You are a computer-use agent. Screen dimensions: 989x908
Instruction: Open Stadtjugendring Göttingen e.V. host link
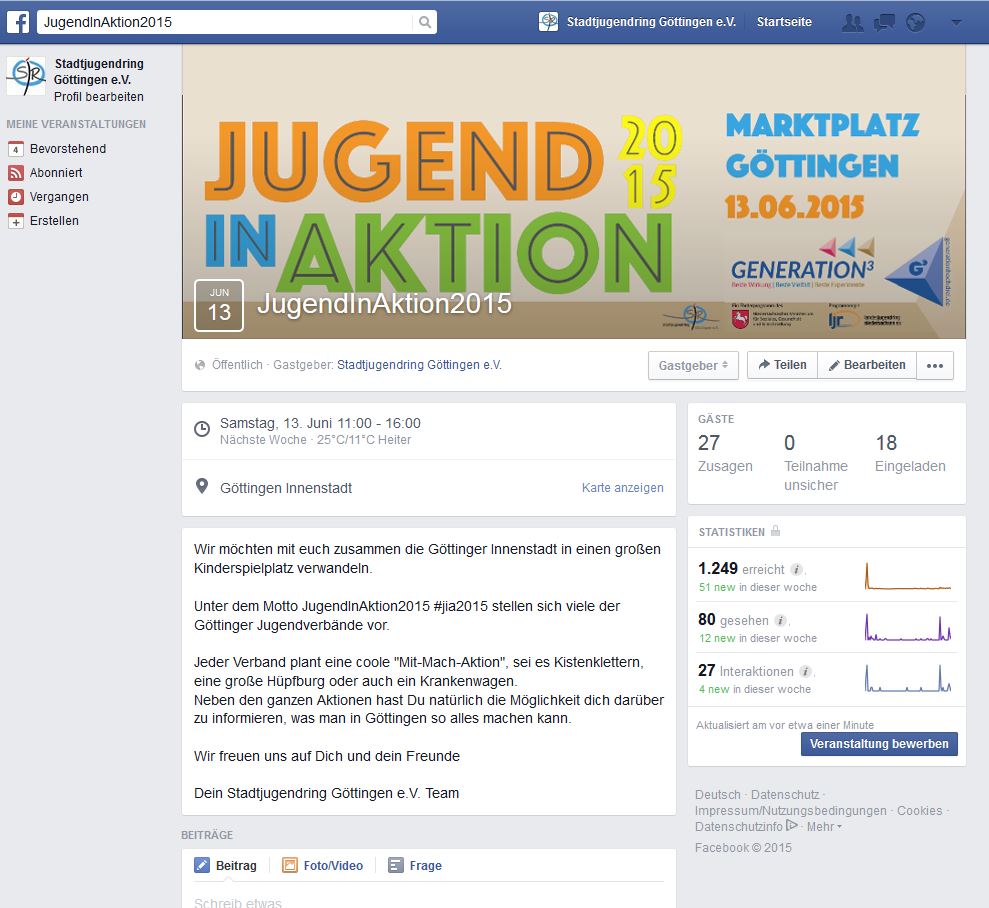(x=419, y=365)
